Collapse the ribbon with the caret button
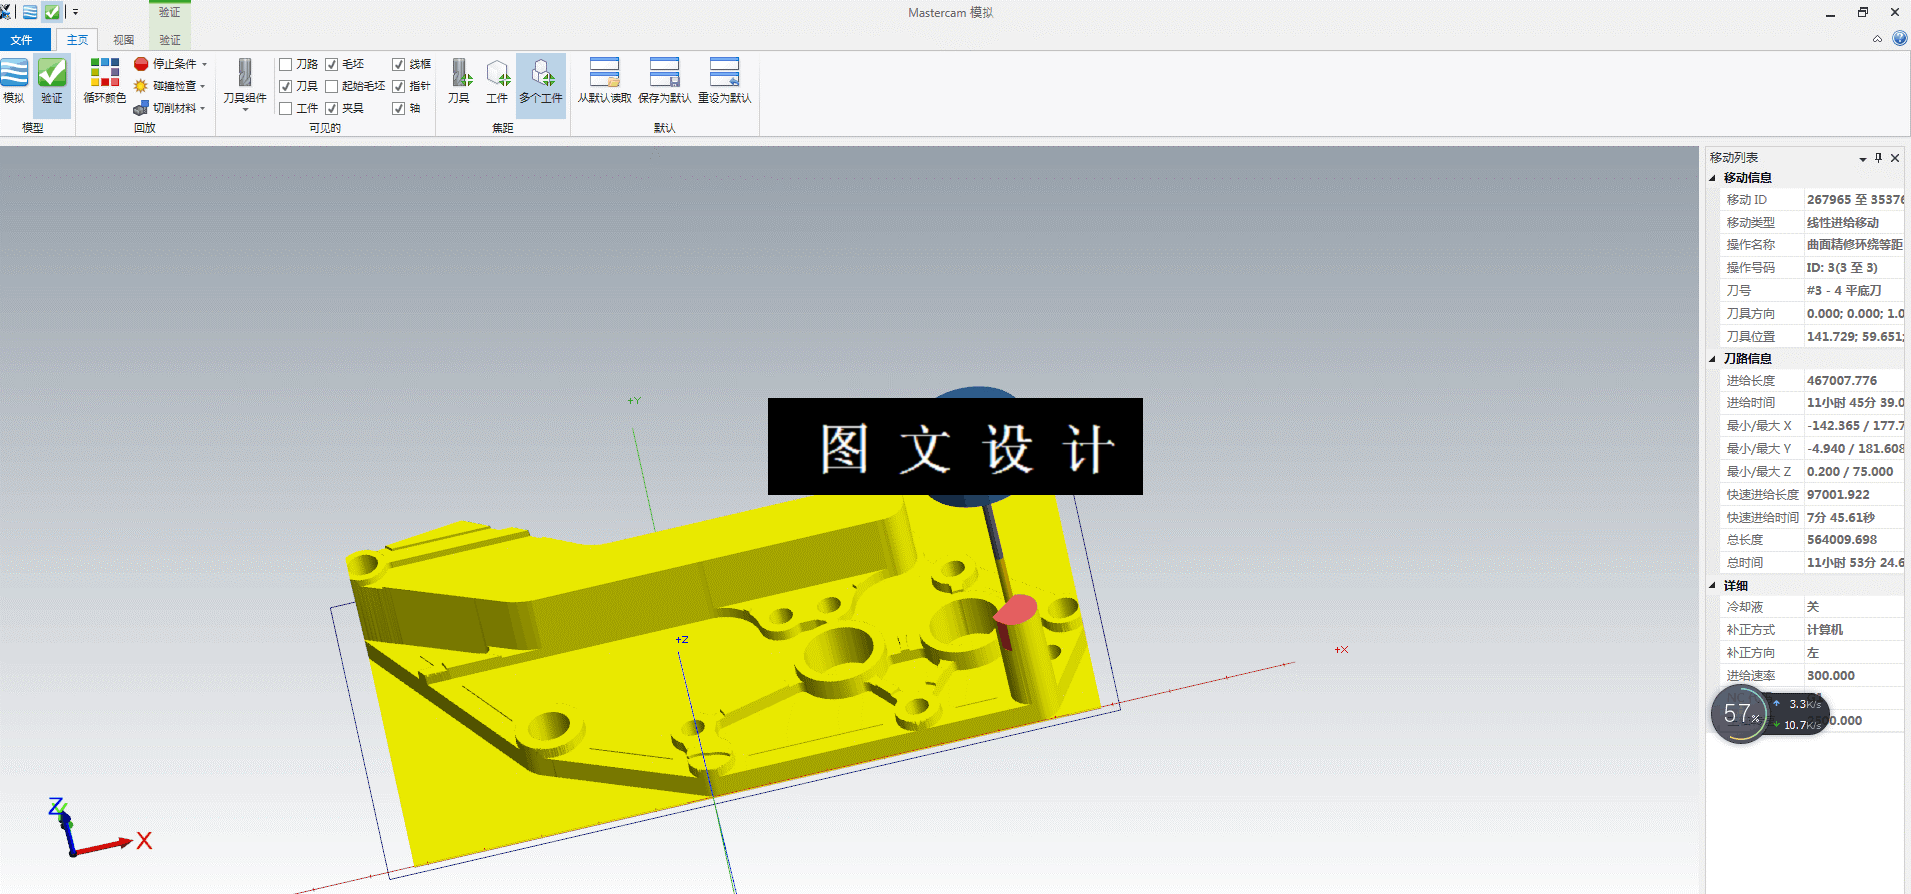The image size is (1911, 894). pyautogui.click(x=1877, y=39)
